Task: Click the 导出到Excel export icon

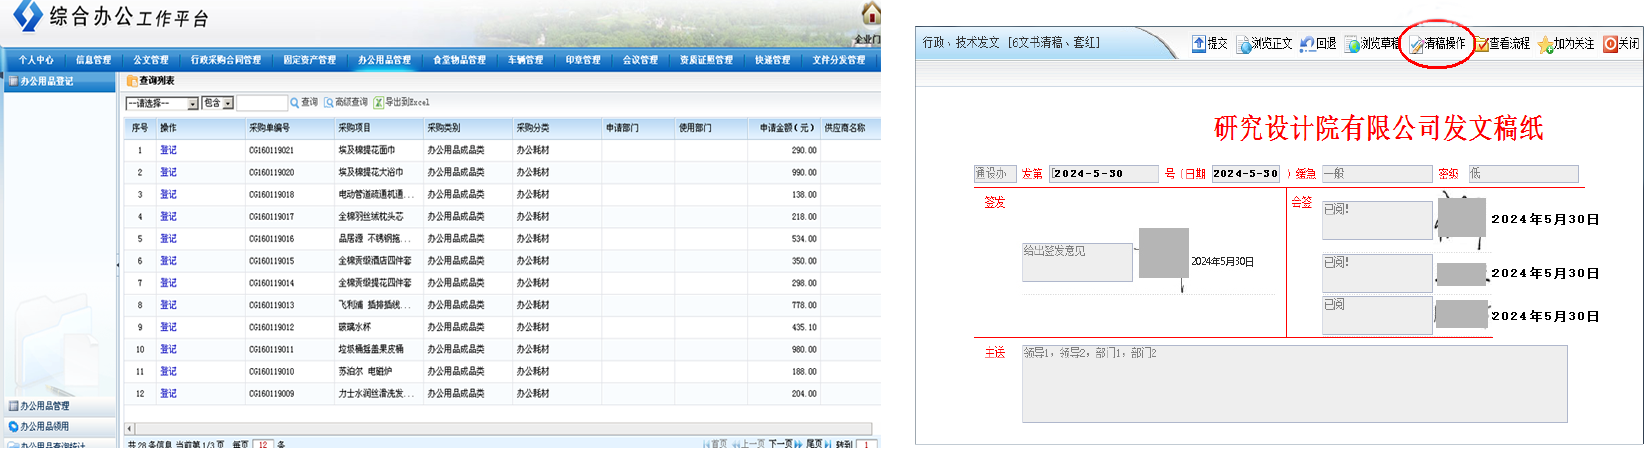Action: point(379,103)
